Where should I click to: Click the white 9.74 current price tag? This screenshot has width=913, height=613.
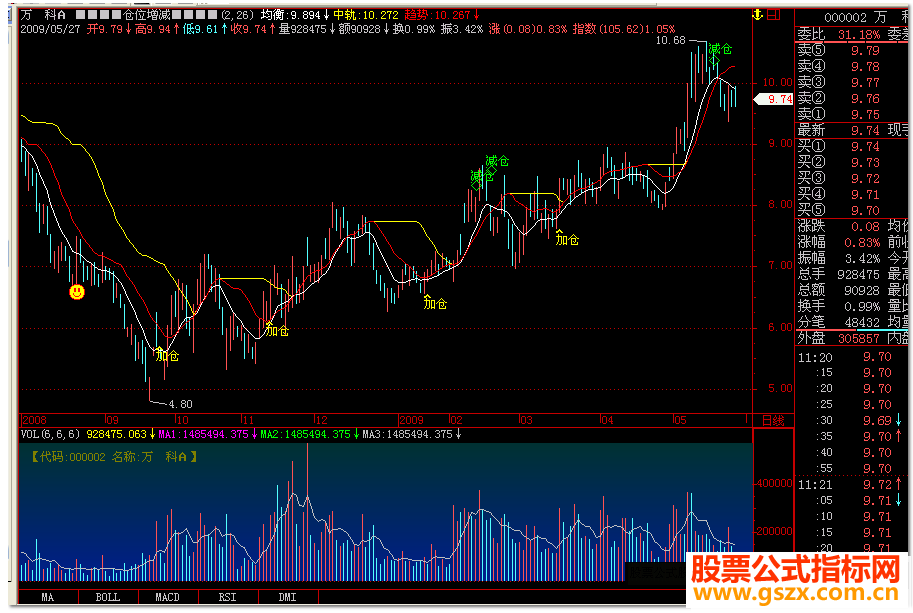(x=774, y=99)
